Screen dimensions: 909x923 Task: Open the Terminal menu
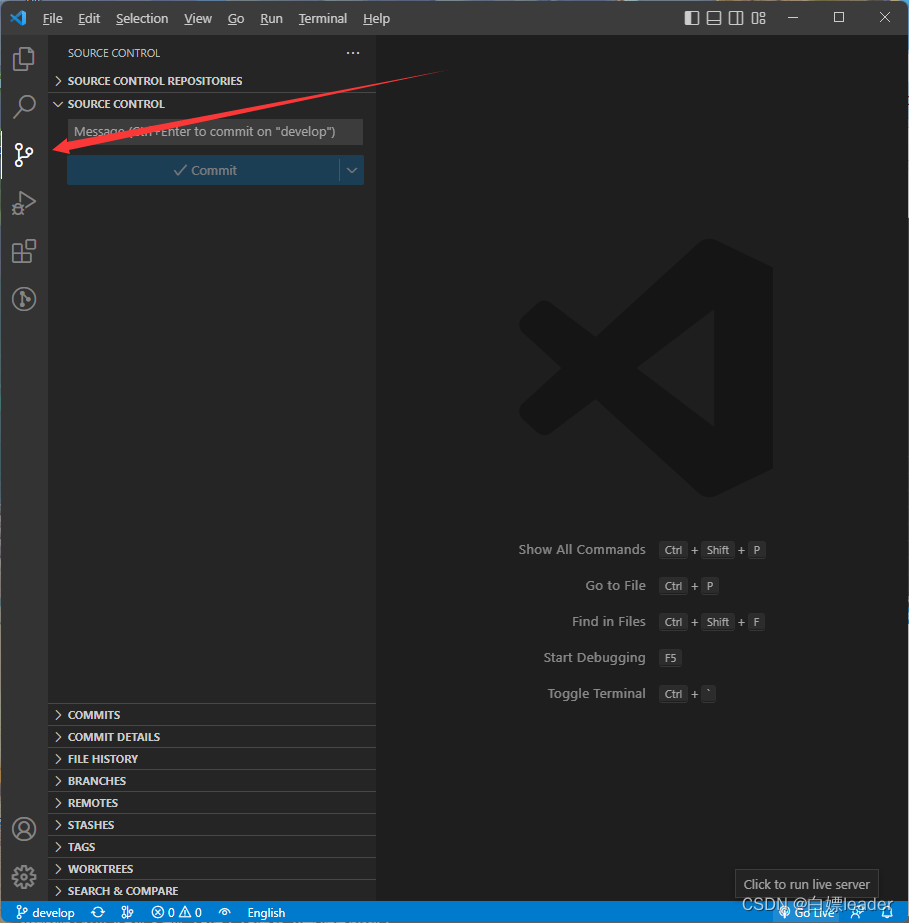tap(323, 19)
